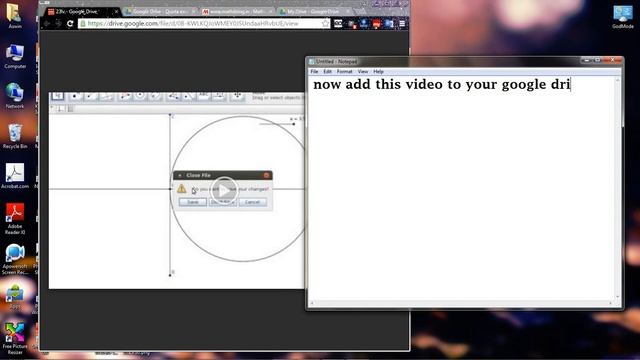Viewport: 640px width, 360px height.
Task: Open the Adobe Reader XI shortcut
Action: tap(15, 219)
